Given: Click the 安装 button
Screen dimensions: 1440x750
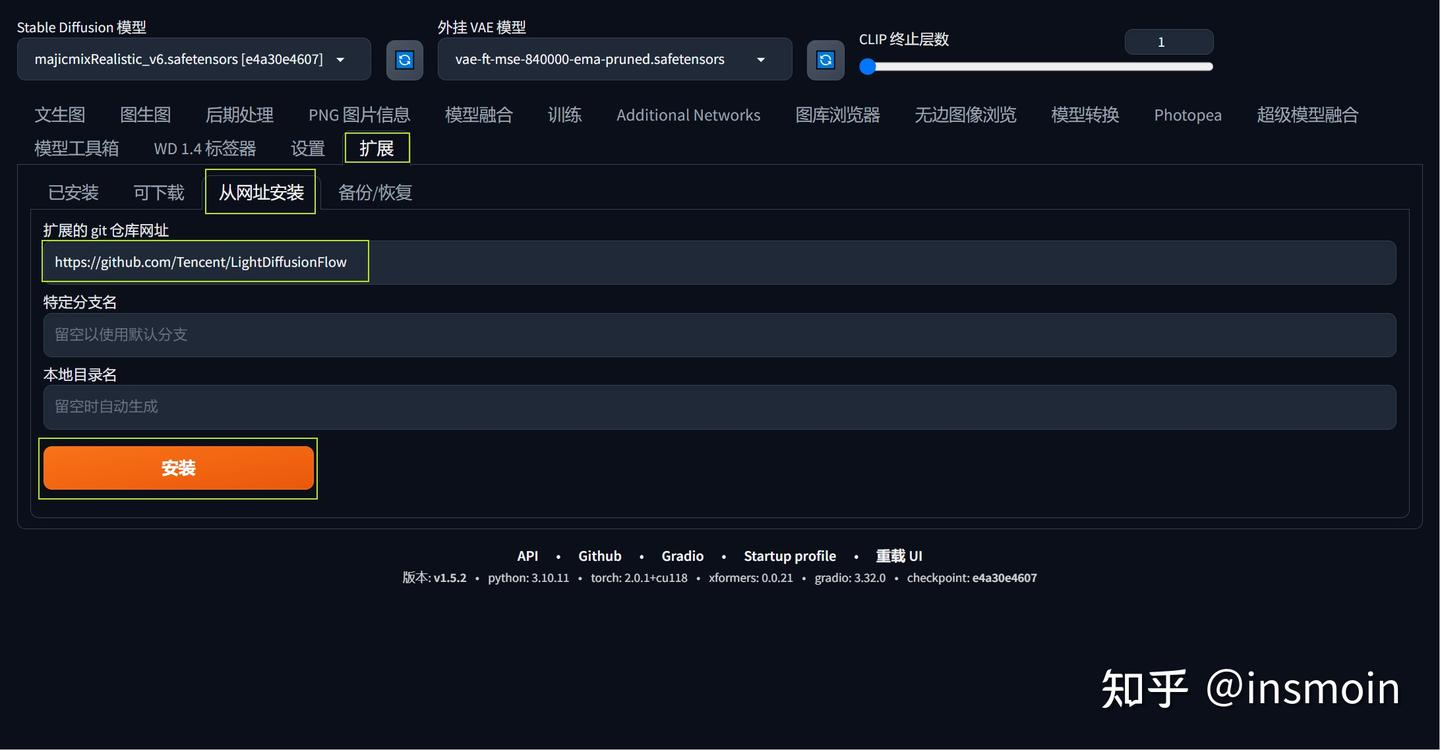Looking at the screenshot, I should coord(178,467).
